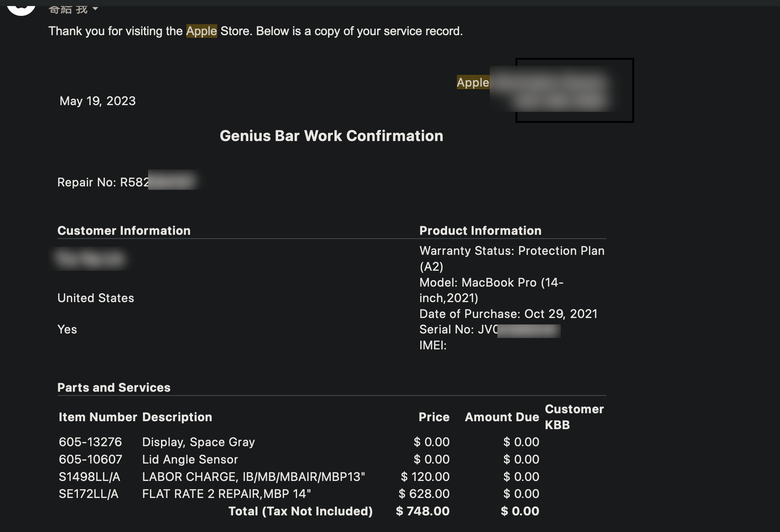This screenshot has height=532, width=780.
Task: Select the "Display, Space Gray" description
Action: (198, 441)
